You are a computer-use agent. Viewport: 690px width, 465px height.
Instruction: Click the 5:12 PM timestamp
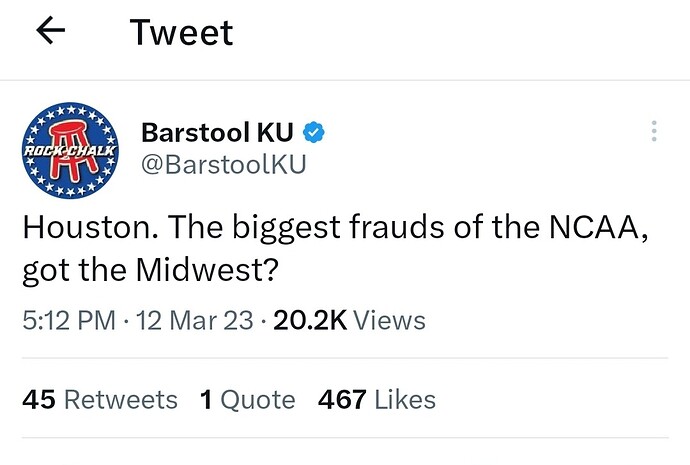click(69, 320)
